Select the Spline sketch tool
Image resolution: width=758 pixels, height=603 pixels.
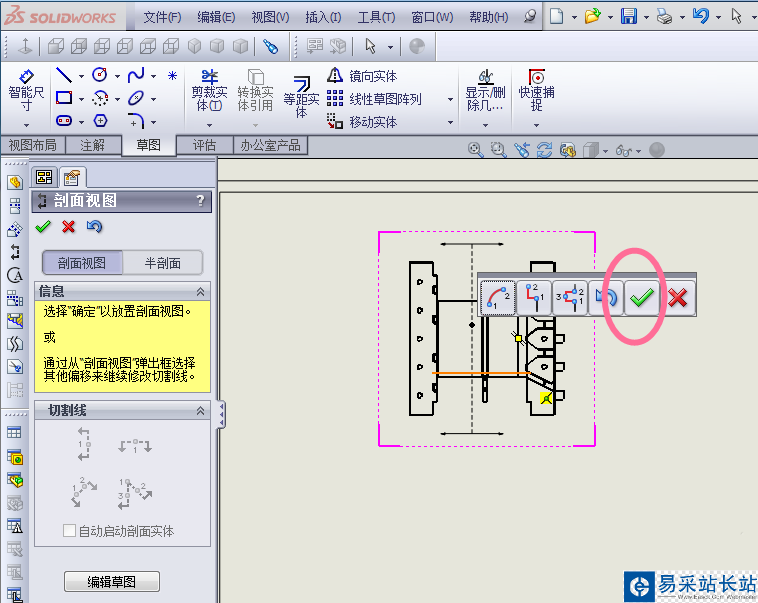pyautogui.click(x=136, y=75)
